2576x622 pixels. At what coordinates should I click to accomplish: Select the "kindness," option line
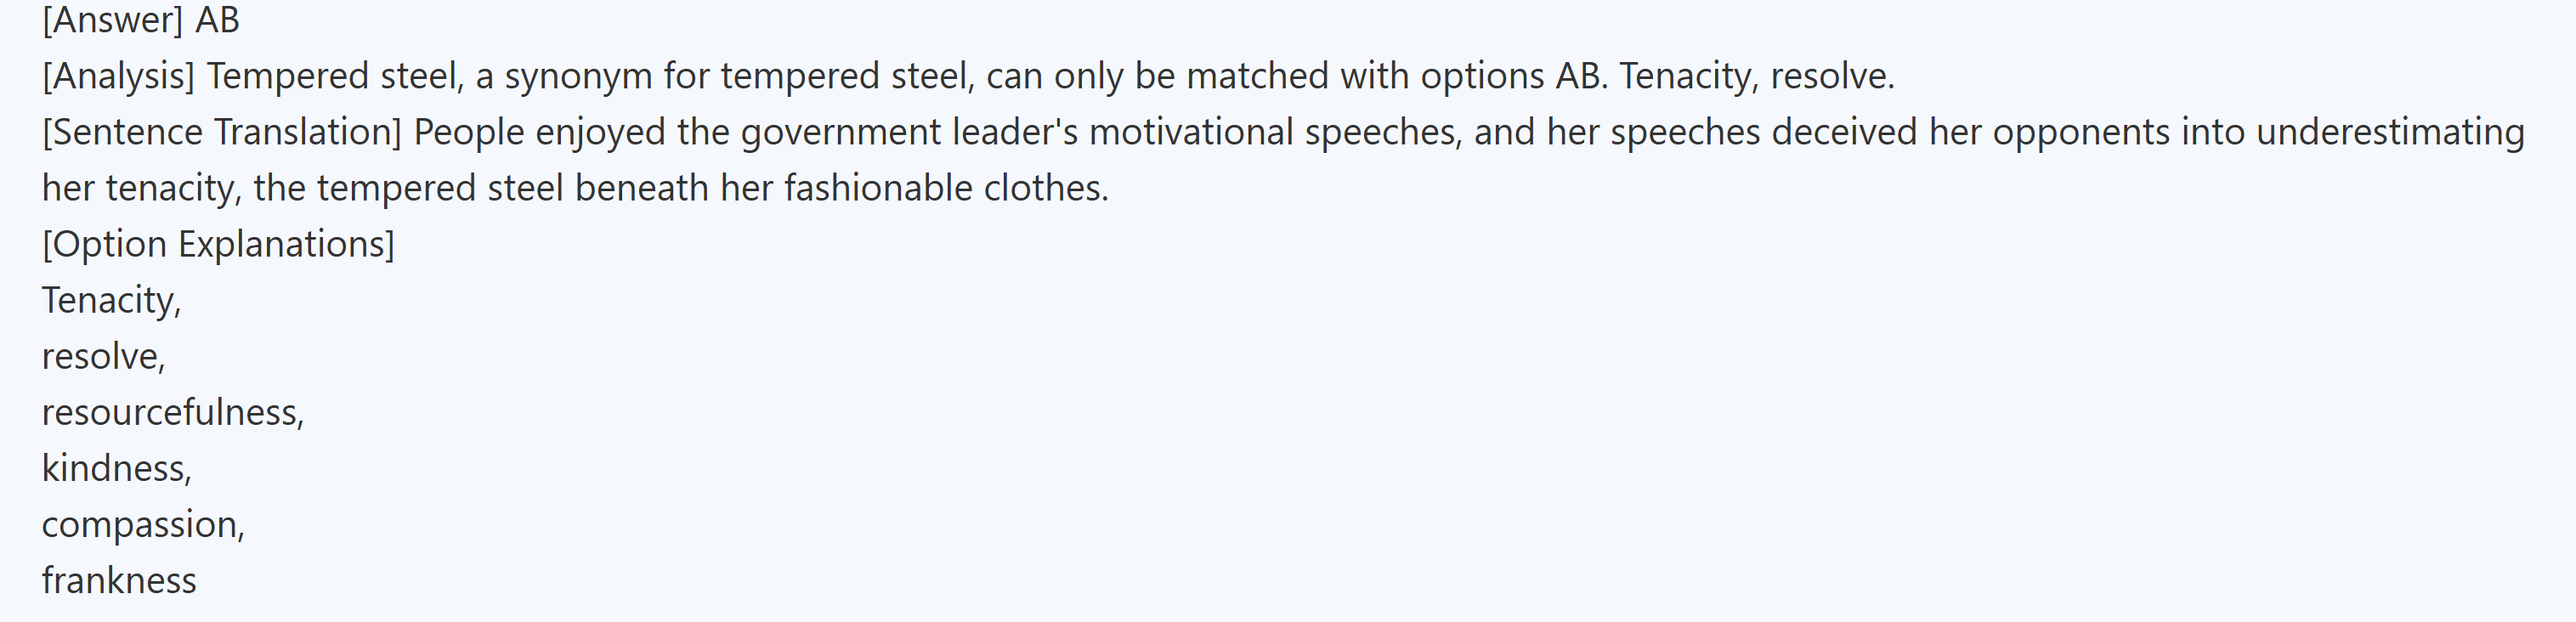[x=116, y=468]
